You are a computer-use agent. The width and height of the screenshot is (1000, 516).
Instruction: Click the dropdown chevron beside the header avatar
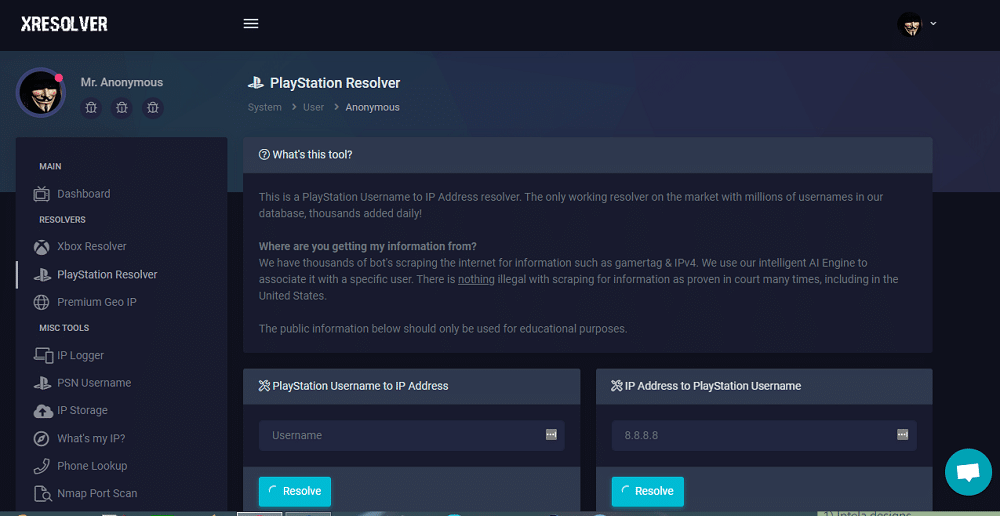(x=933, y=23)
